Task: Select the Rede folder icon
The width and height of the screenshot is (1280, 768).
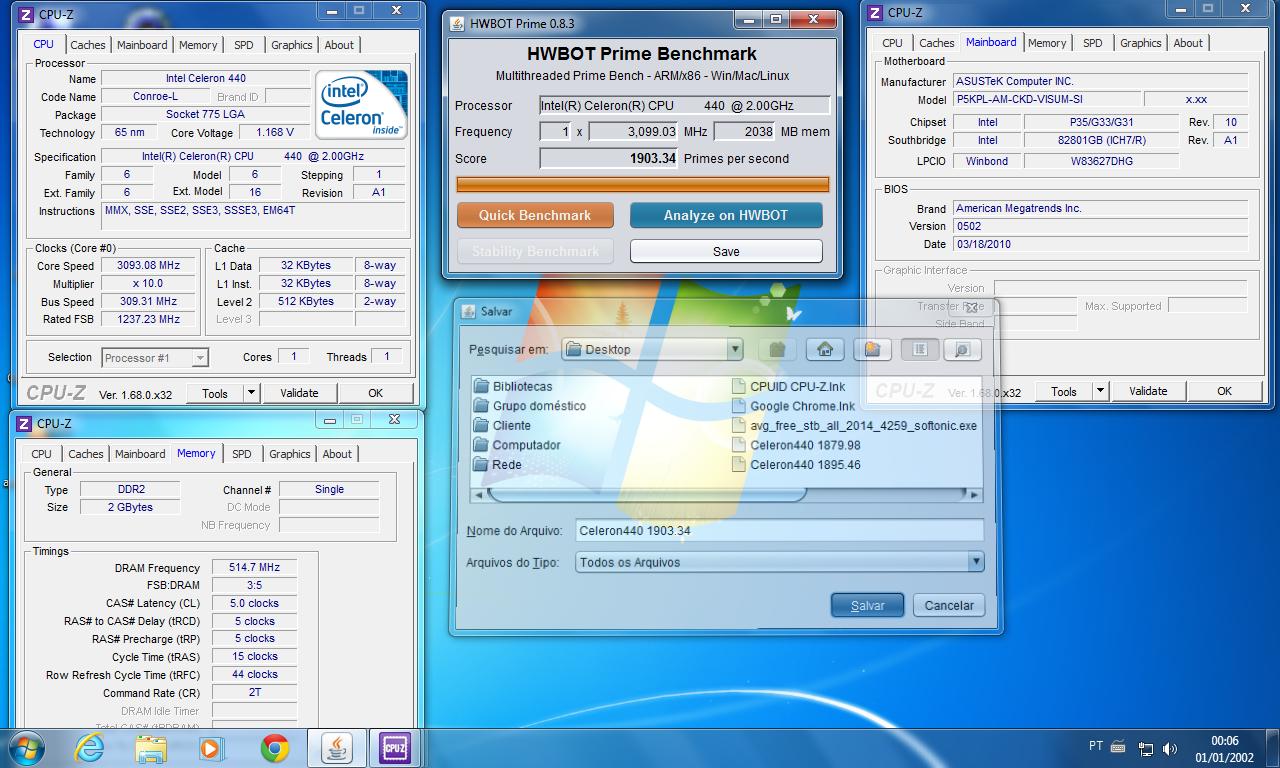Action: point(481,464)
